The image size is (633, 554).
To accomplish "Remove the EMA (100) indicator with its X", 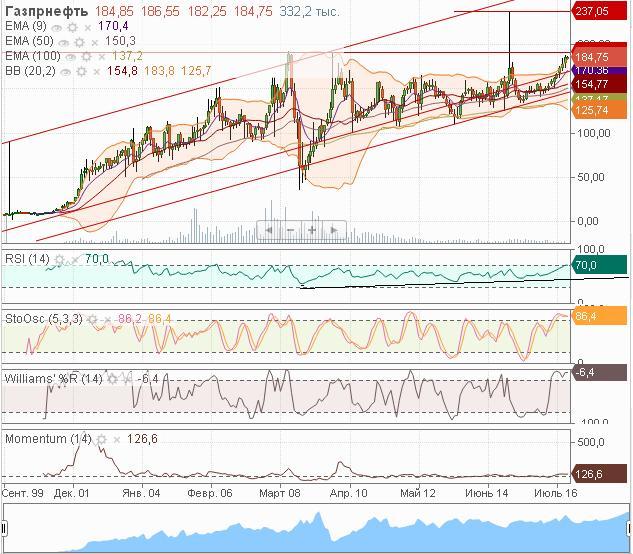I will [102, 57].
